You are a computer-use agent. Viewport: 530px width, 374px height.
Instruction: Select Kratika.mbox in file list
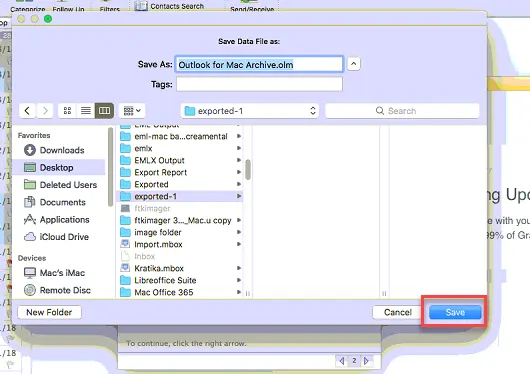[180, 268]
